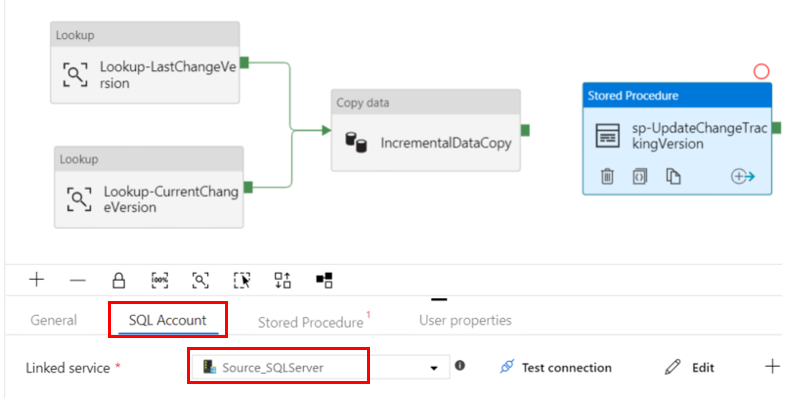Click the zoom to fit icon
798x398 pixels.
[201, 280]
